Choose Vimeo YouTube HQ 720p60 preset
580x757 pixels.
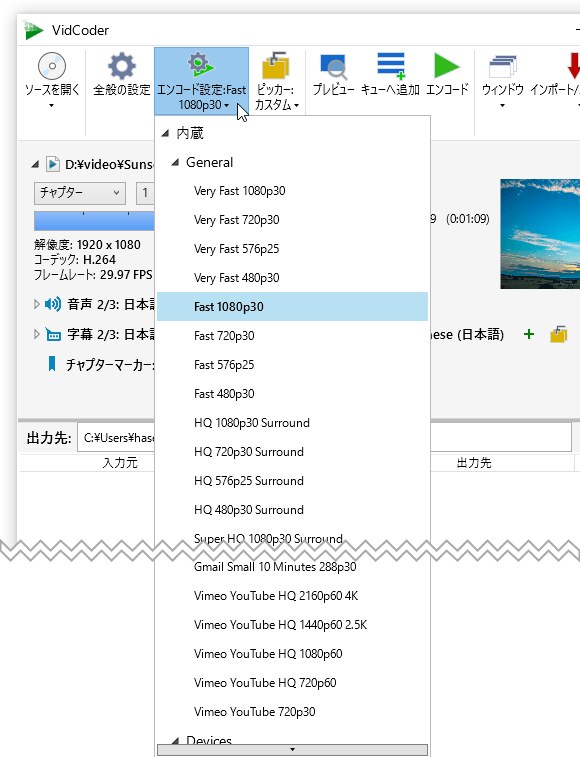coord(292,682)
